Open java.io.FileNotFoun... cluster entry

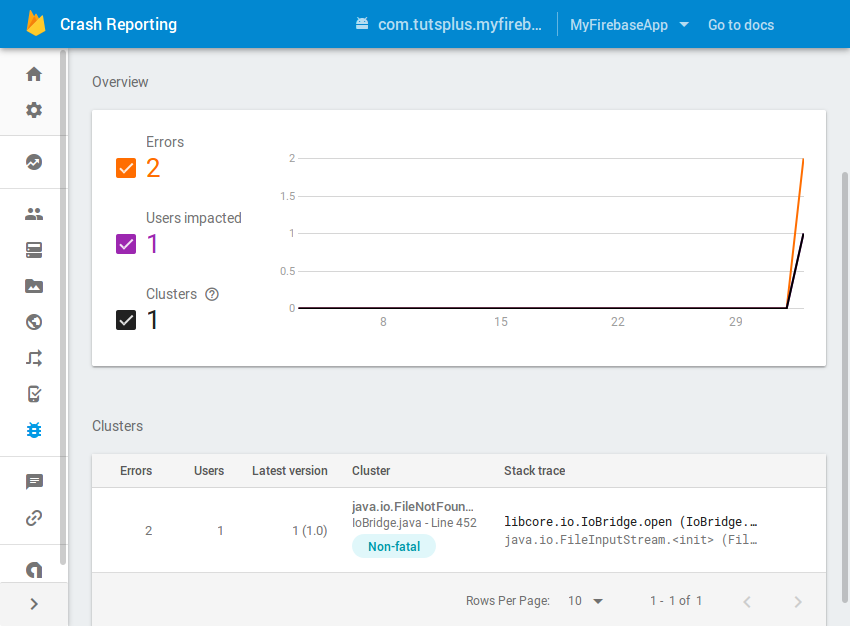[x=413, y=506]
